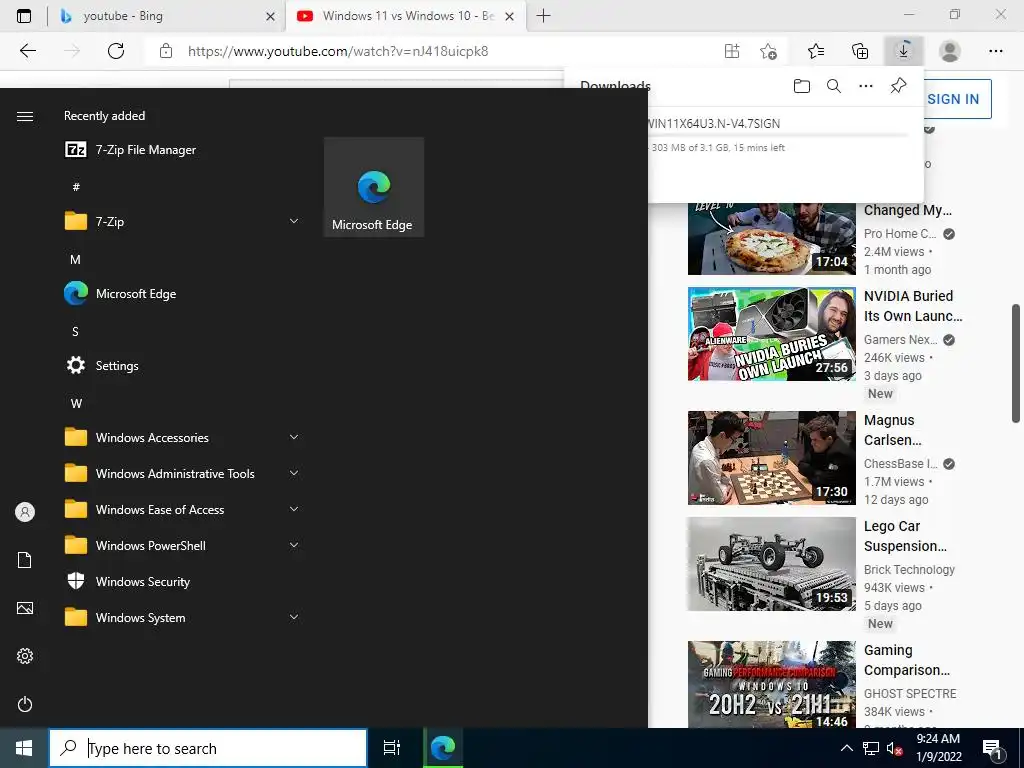
Task: Focus the taskbar search box
Action: pyautogui.click(x=208, y=748)
